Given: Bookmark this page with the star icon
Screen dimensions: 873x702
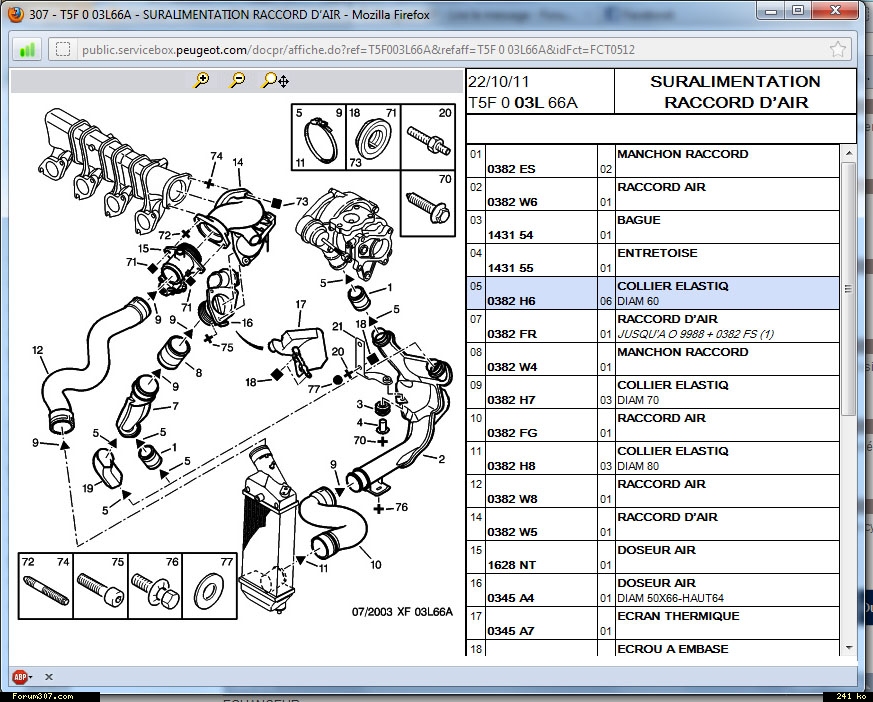Looking at the screenshot, I should coord(837,50).
